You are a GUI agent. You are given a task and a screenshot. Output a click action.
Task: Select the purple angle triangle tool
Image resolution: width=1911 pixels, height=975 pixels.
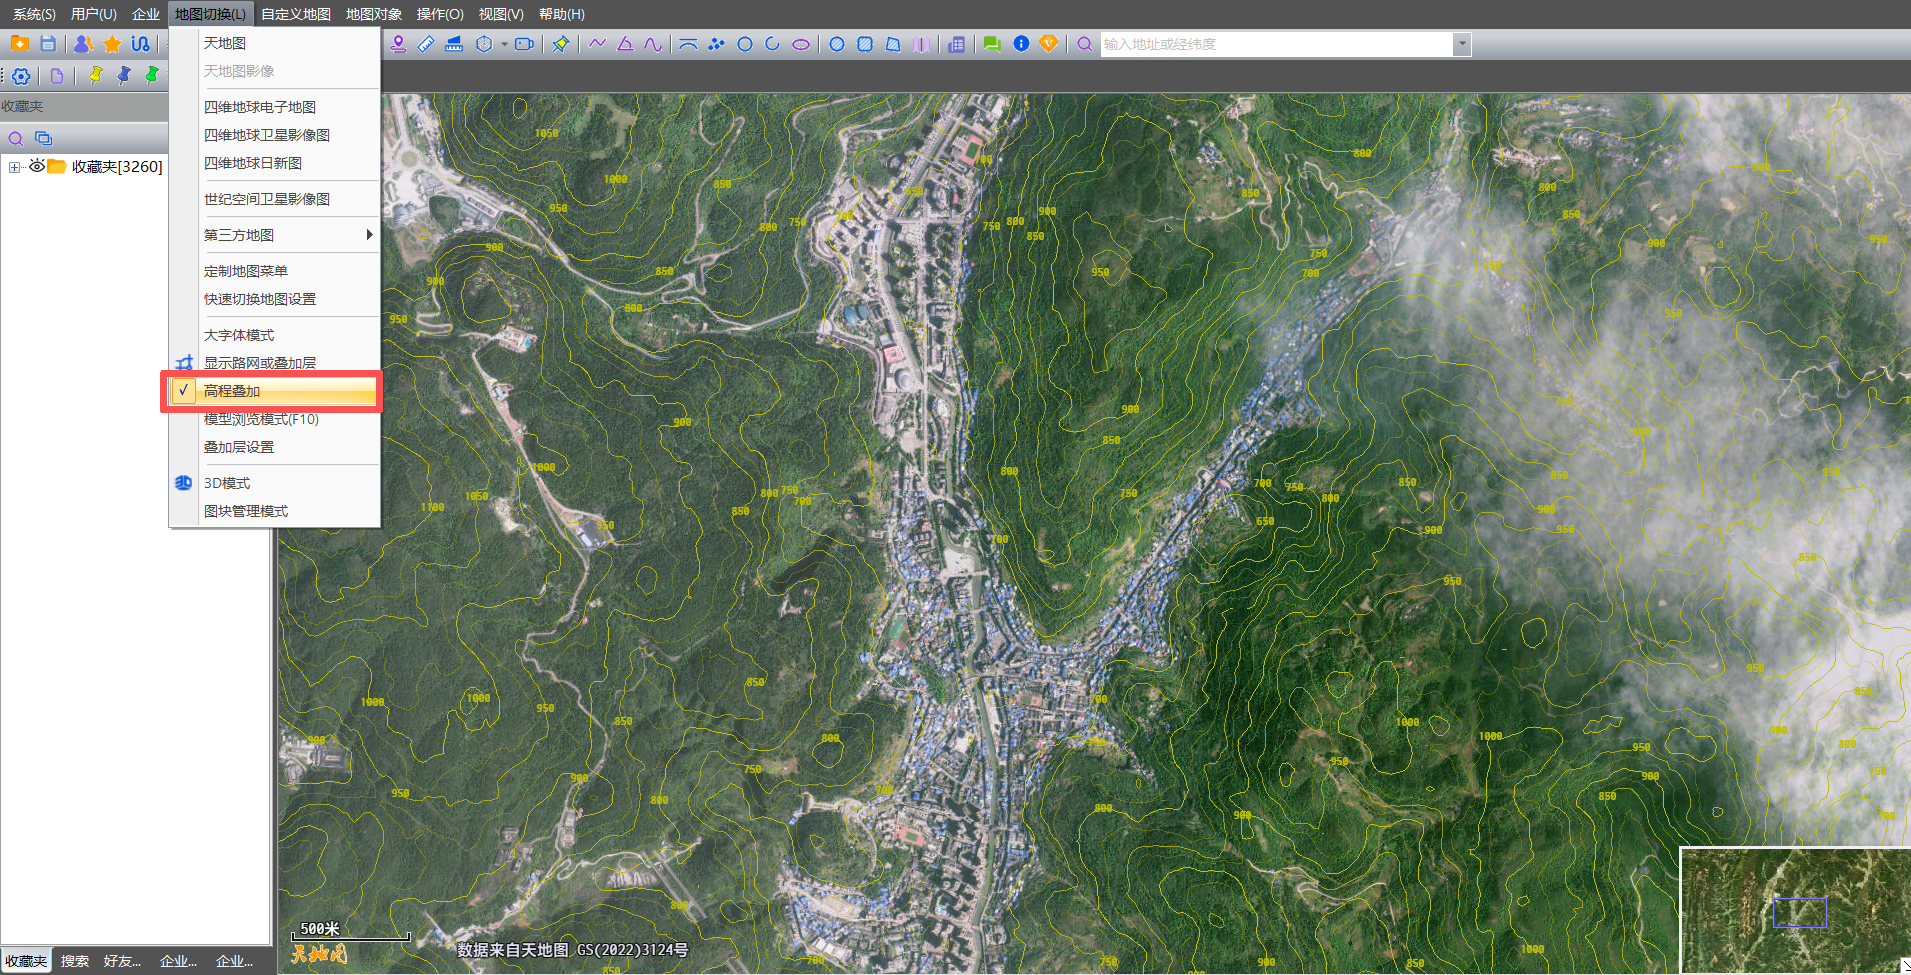pyautogui.click(x=625, y=44)
